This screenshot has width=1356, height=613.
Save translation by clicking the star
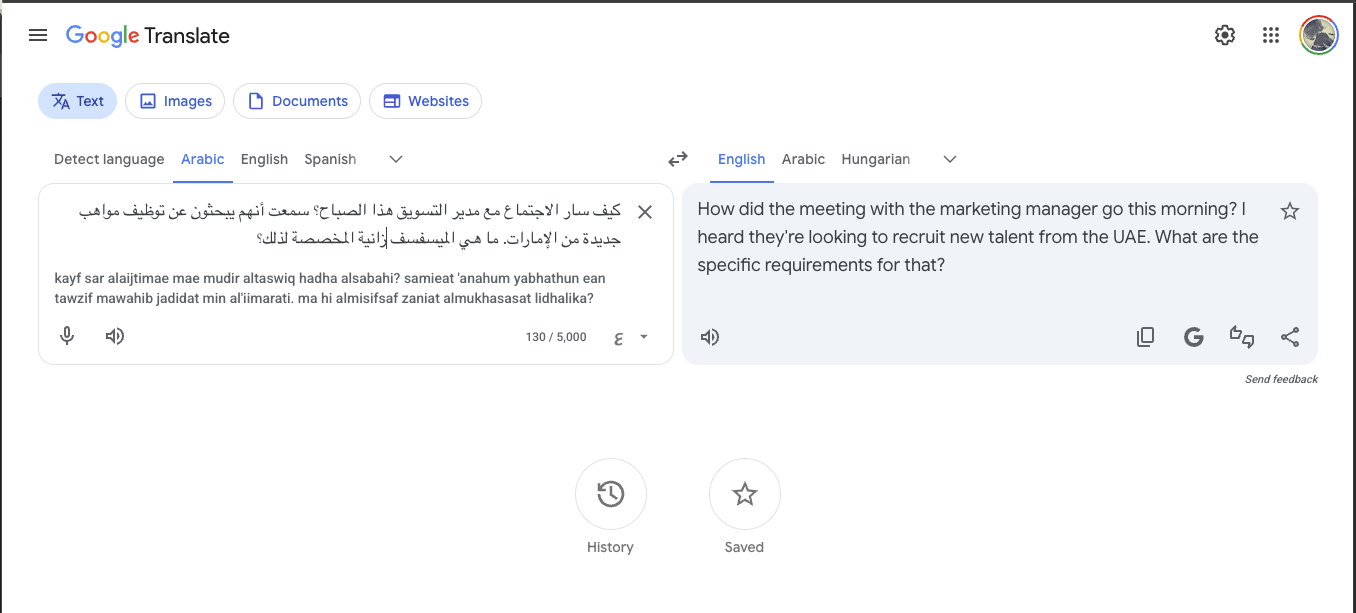point(1290,211)
